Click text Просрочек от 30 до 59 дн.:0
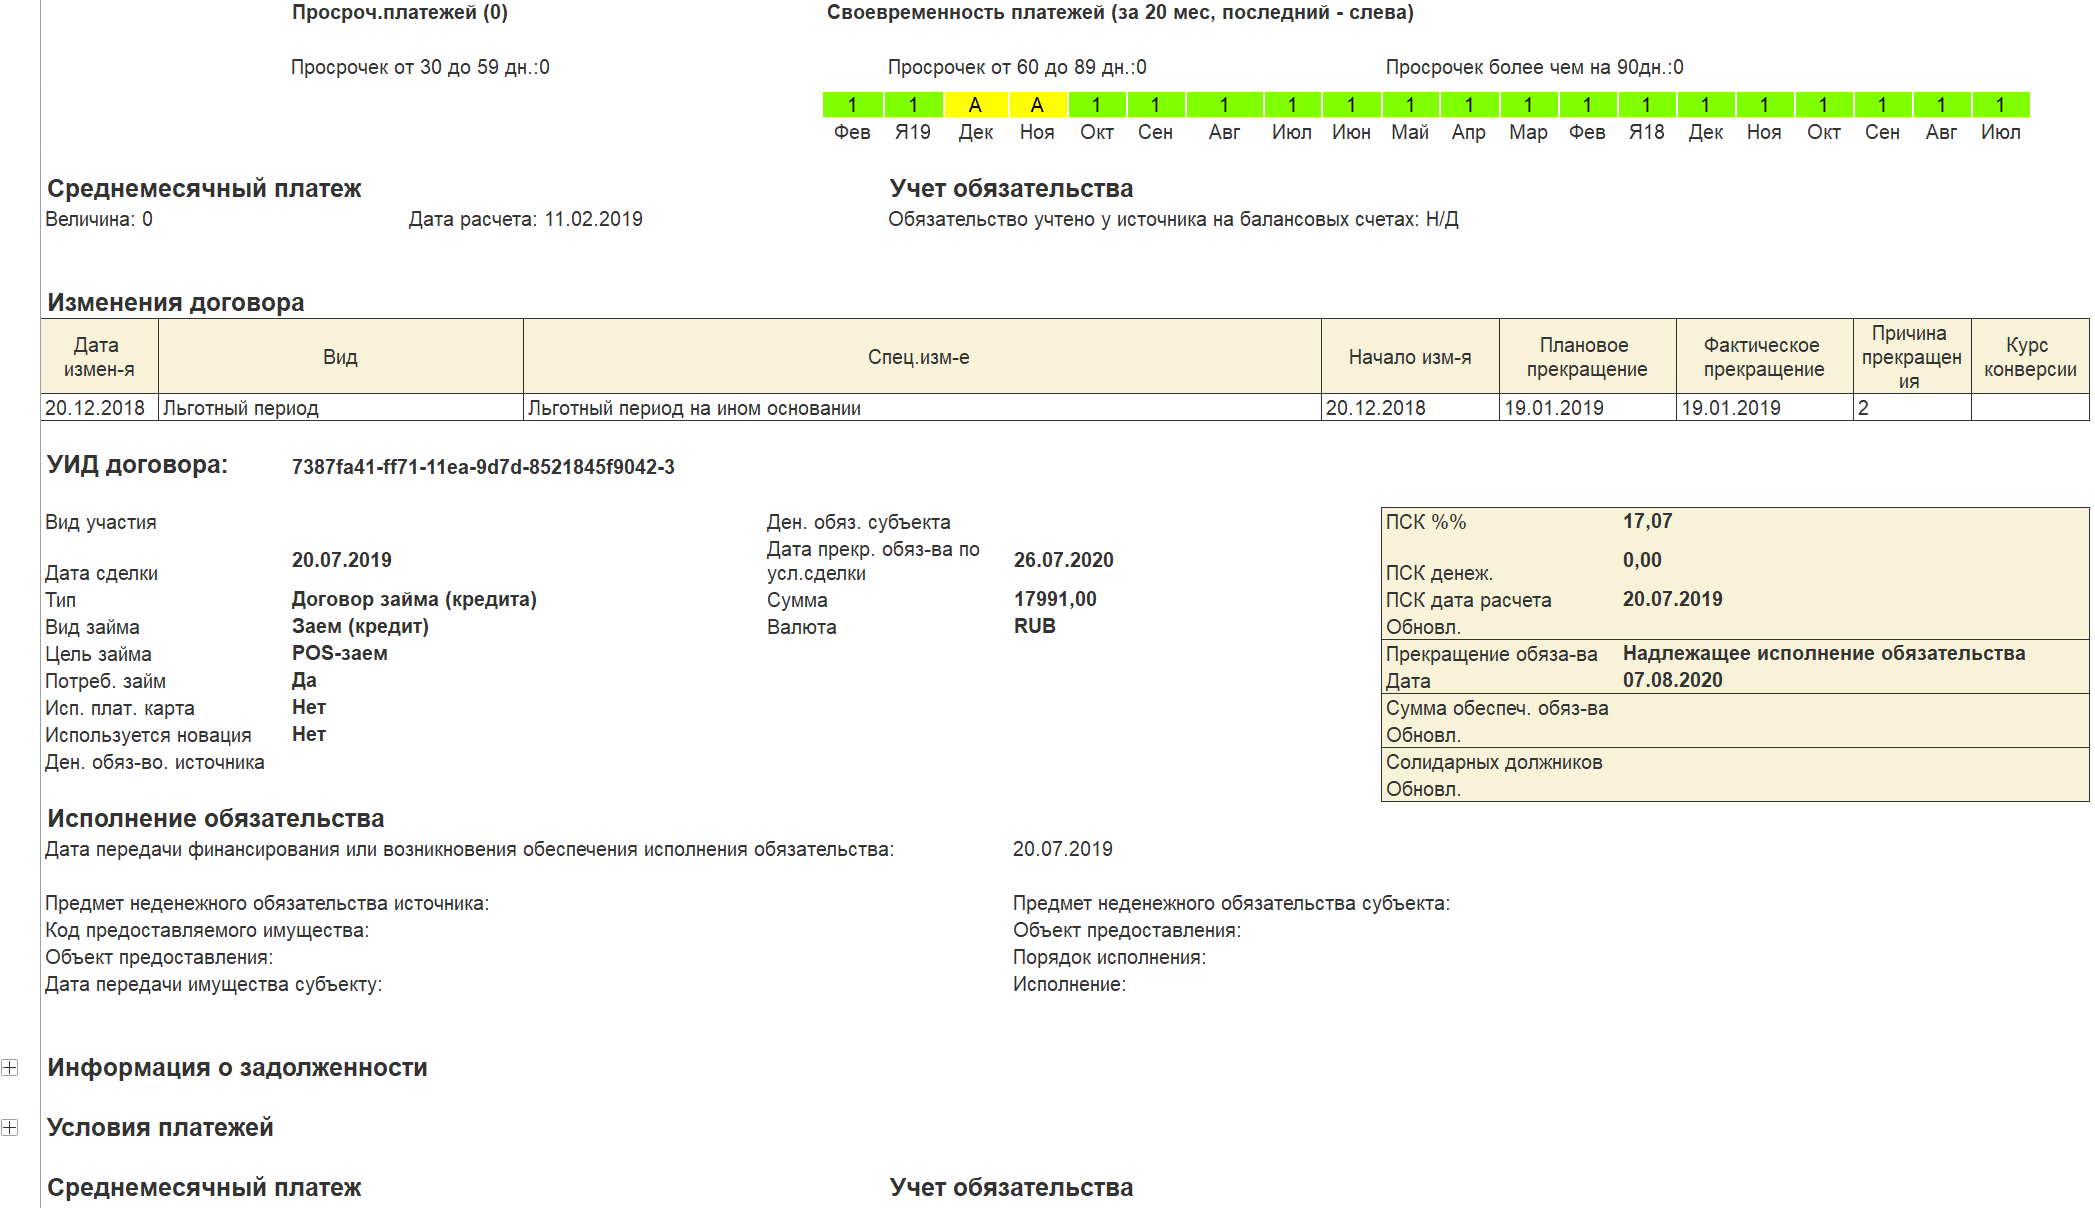The height and width of the screenshot is (1208, 2095). pyautogui.click(x=420, y=67)
